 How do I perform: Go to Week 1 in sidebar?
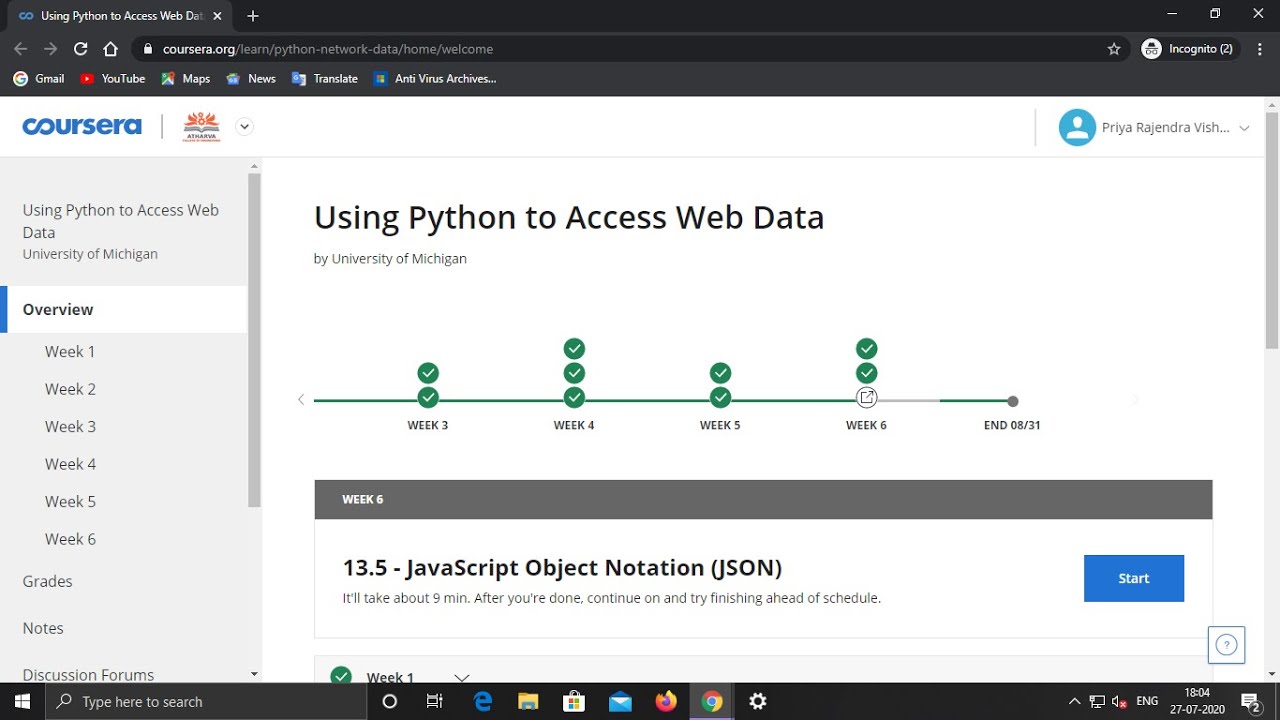tap(70, 351)
